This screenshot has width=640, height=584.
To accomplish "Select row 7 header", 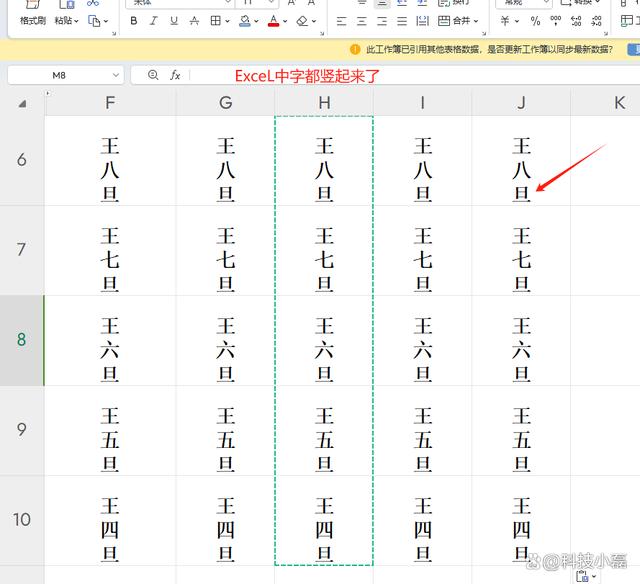I will (x=22, y=250).
